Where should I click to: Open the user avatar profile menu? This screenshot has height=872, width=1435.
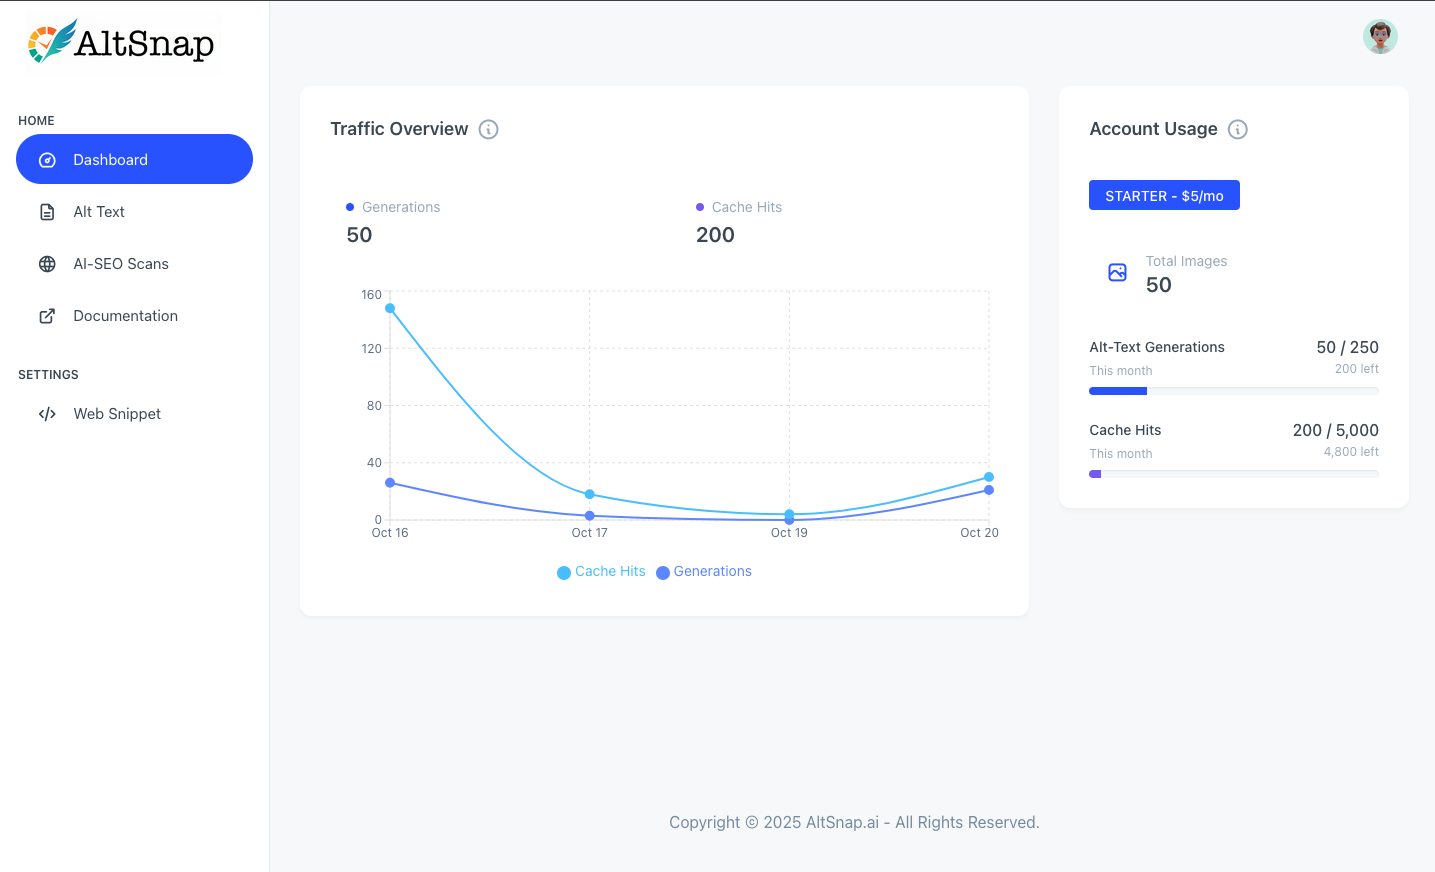coord(1379,37)
